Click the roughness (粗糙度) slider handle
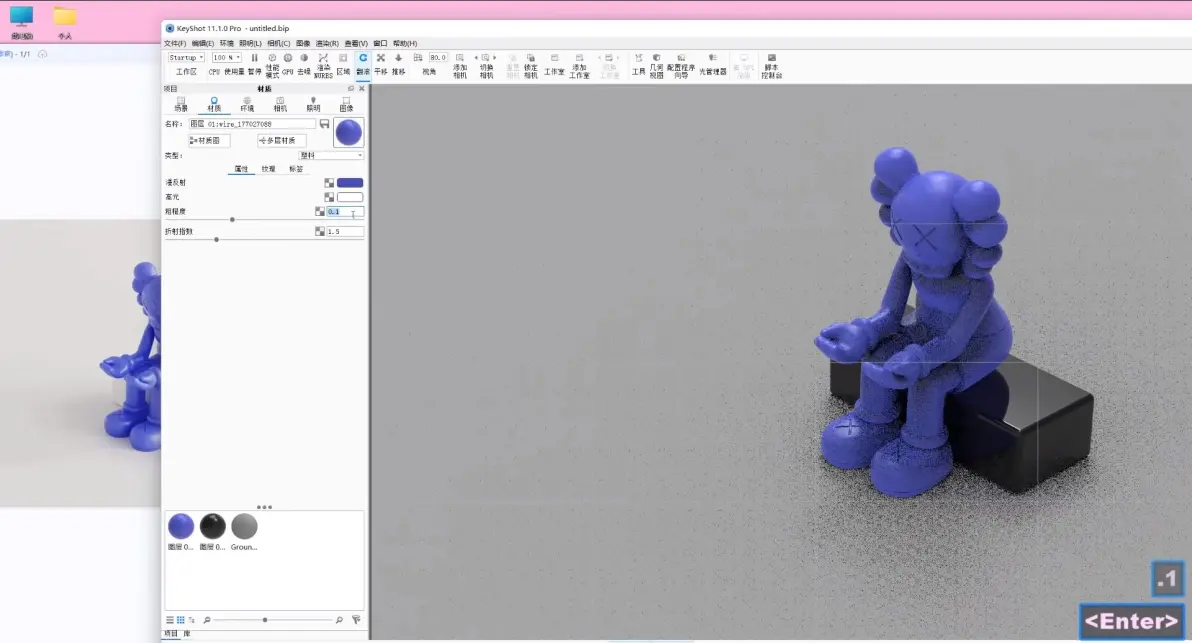Viewport: 1192px width, 643px height. [x=233, y=220]
